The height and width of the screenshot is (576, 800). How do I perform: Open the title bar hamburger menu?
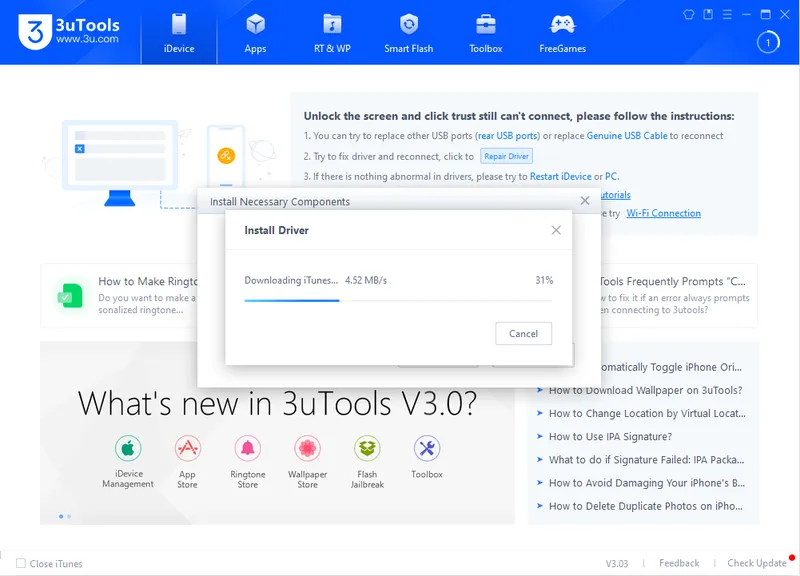(x=727, y=14)
